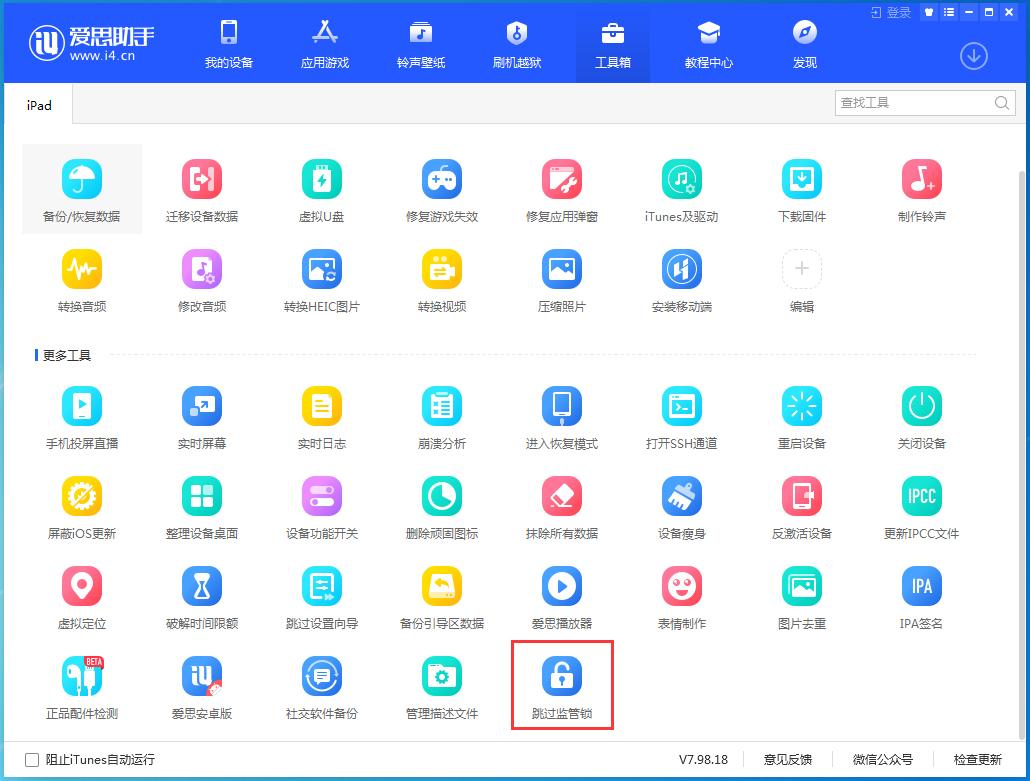Click the 下载固件 icon
1030x781 pixels.
pos(801,179)
